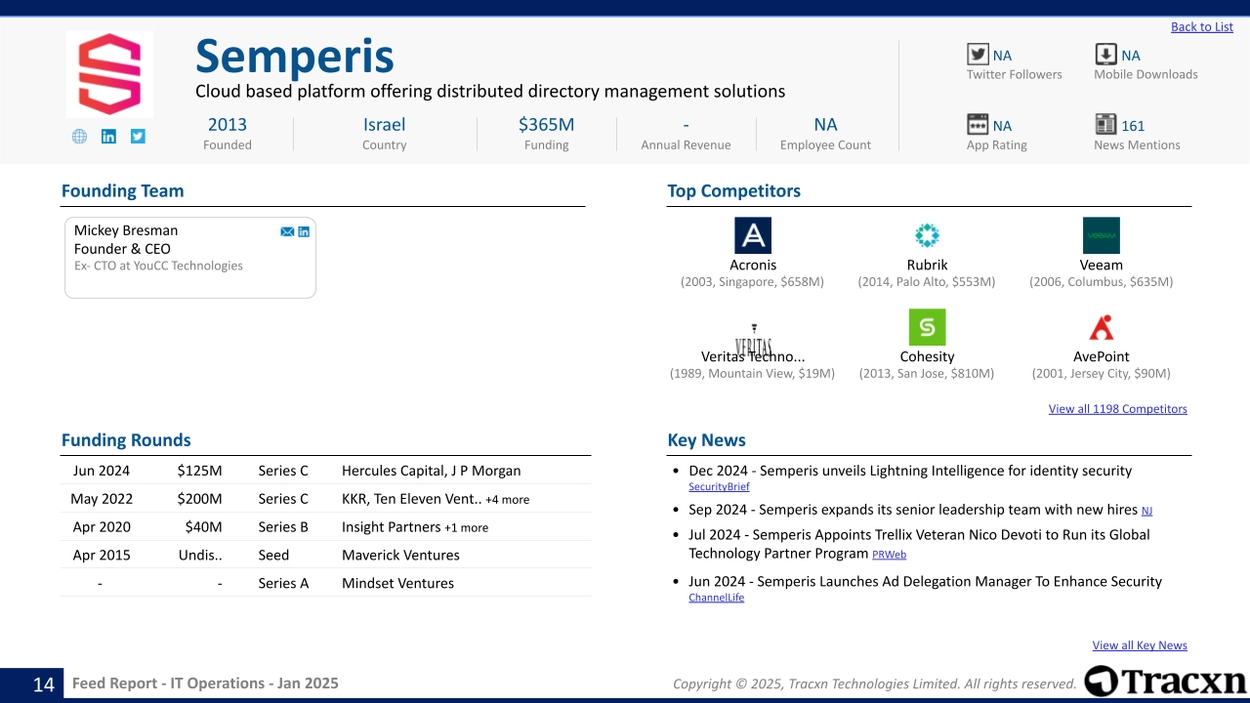The width and height of the screenshot is (1250, 703).
Task: Open the ChannelLife news source link
Action: tap(716, 598)
